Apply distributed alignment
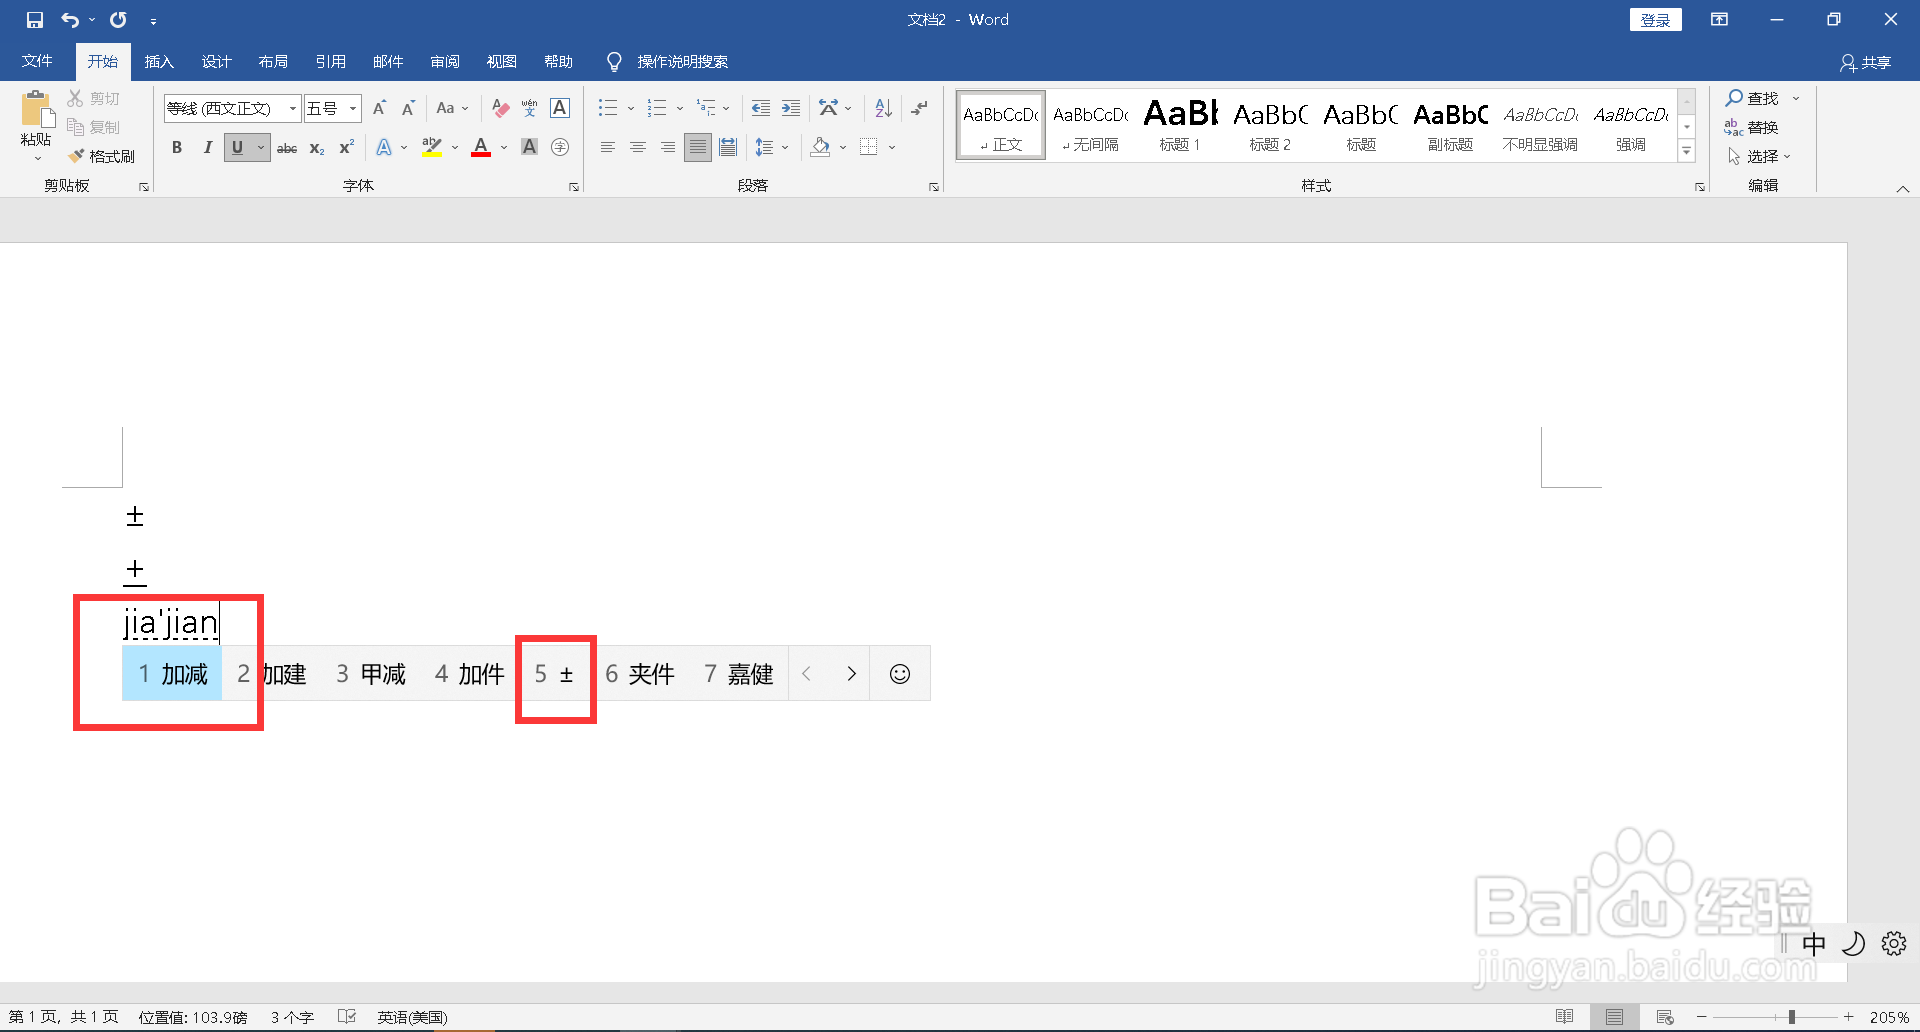 [x=728, y=148]
